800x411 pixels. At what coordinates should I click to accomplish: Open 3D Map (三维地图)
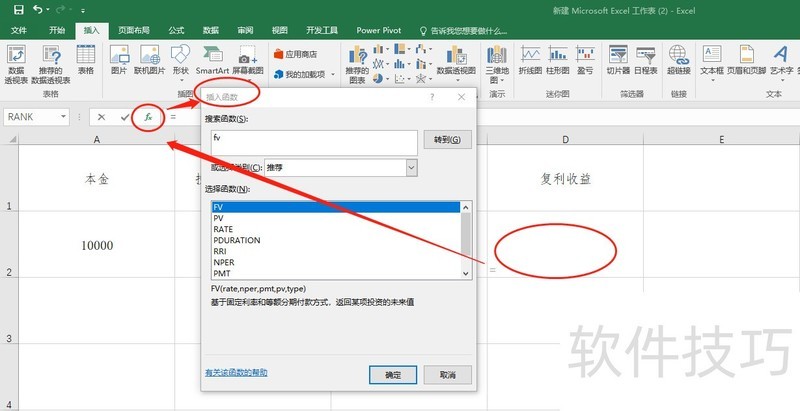pyautogui.click(x=497, y=64)
